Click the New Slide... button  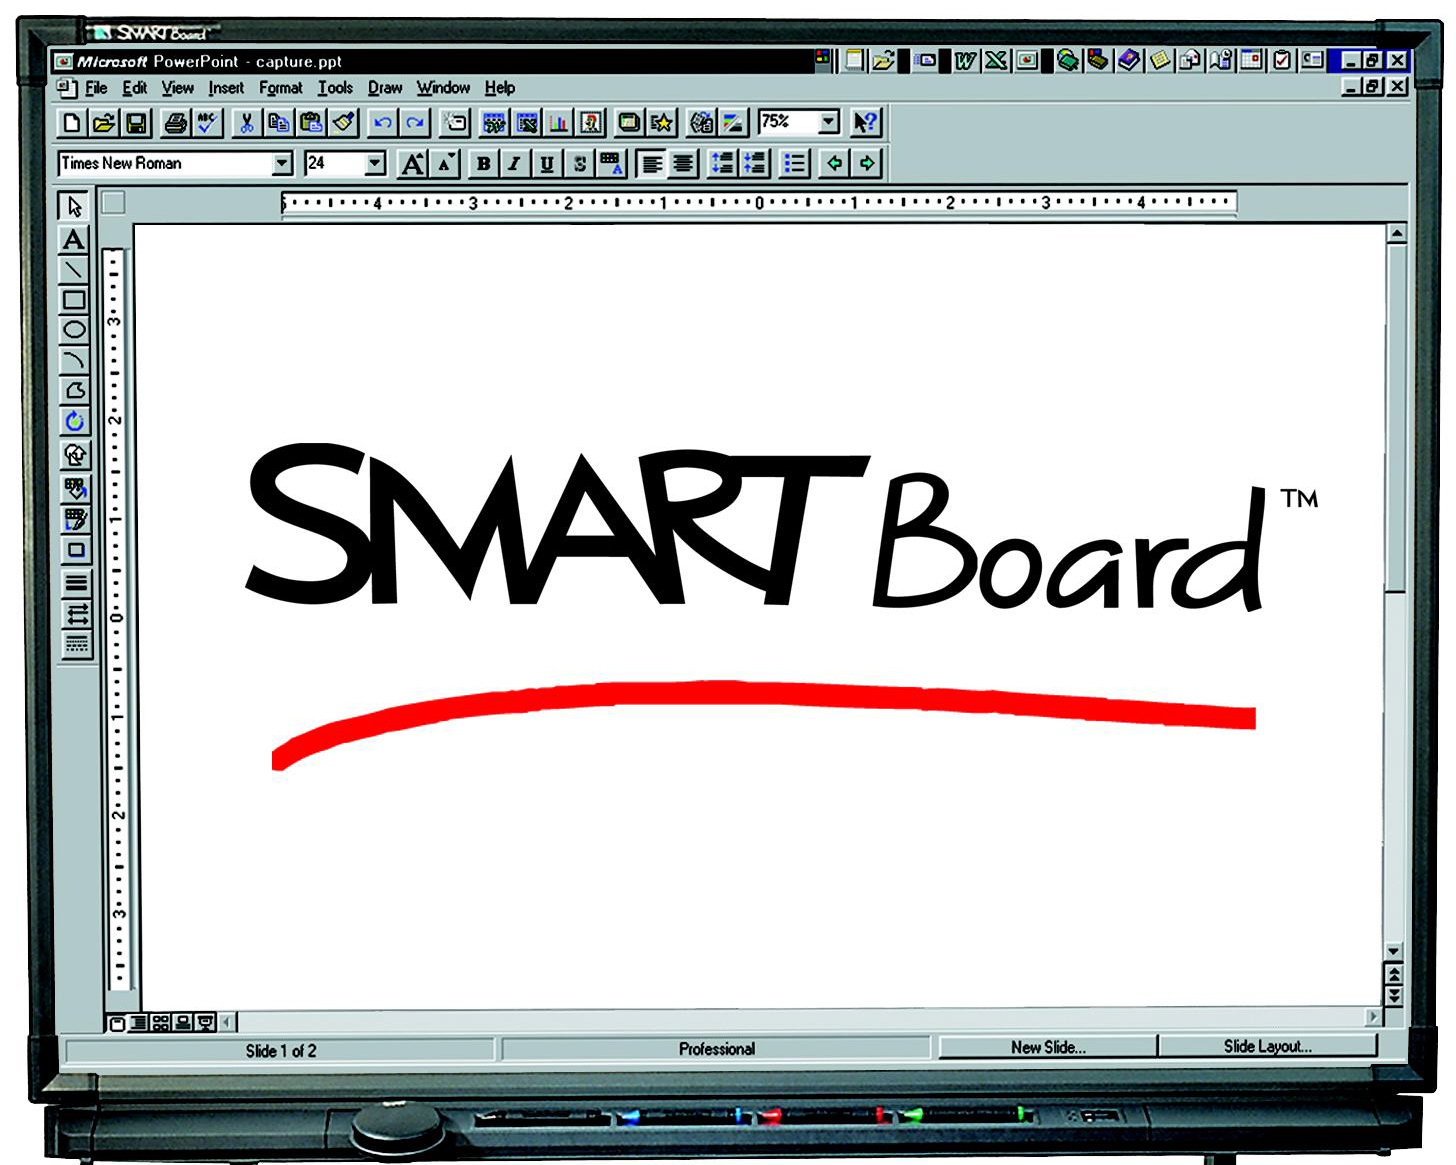(1047, 1047)
